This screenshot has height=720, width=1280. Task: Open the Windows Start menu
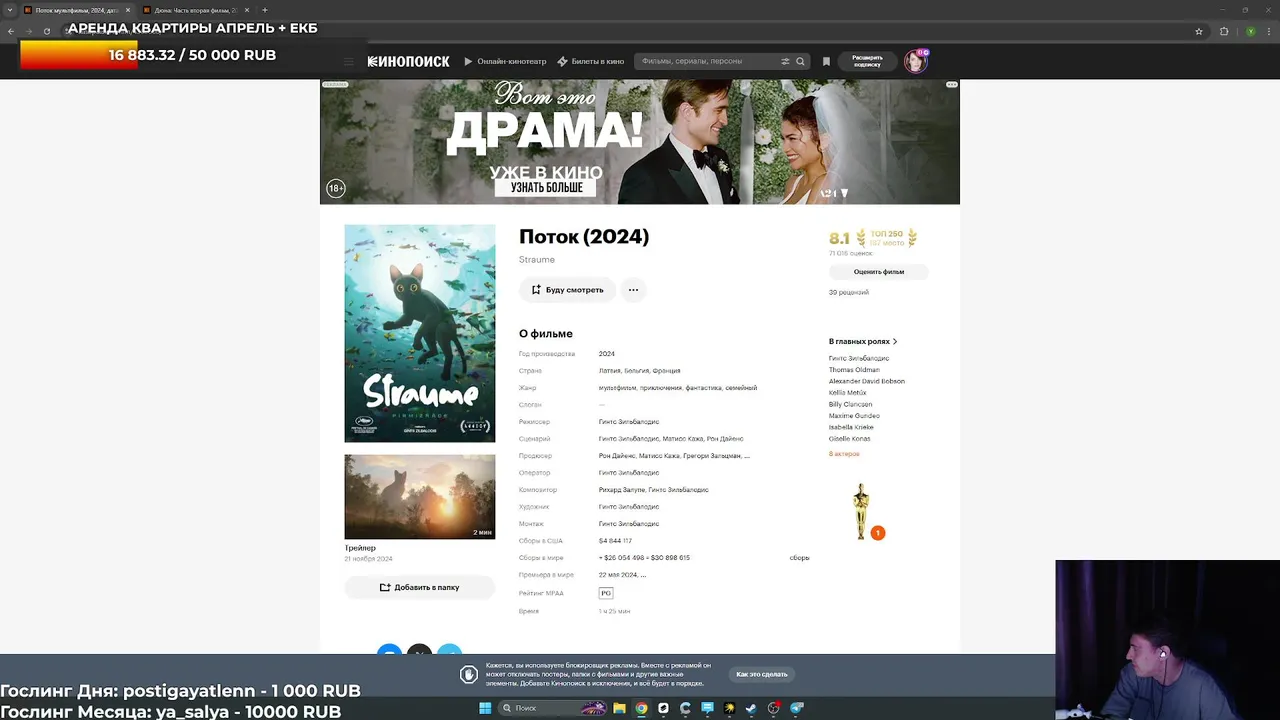[485, 708]
